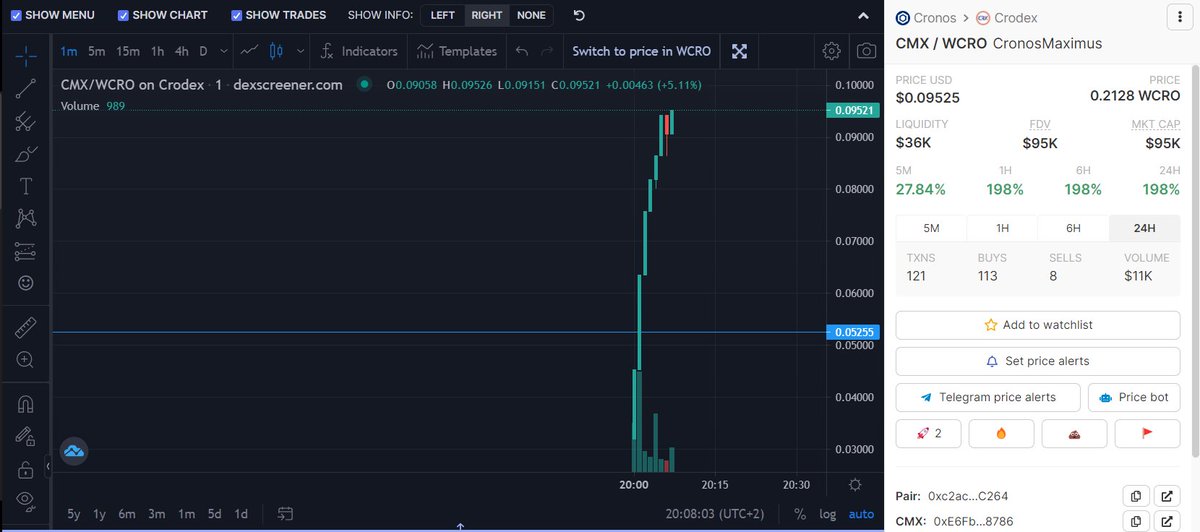The image size is (1200, 532).
Task: Select the 4h timeframe
Action: (181, 51)
